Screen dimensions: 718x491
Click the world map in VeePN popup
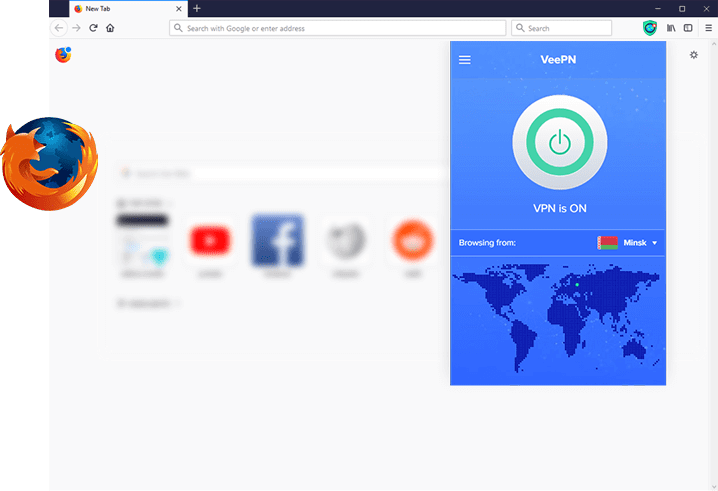point(557,316)
